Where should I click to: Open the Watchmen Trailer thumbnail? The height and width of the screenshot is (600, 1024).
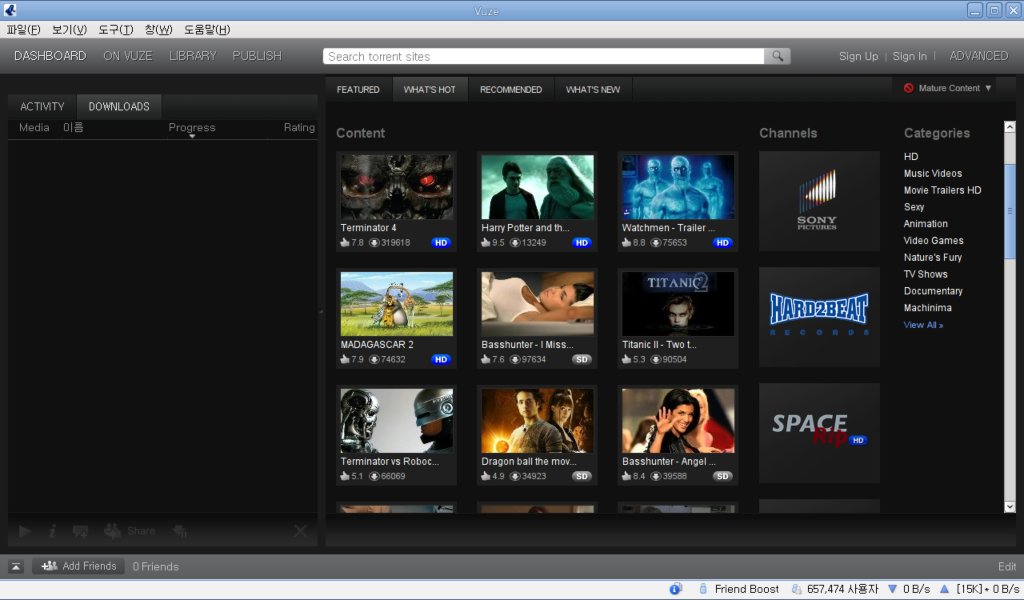pos(678,187)
